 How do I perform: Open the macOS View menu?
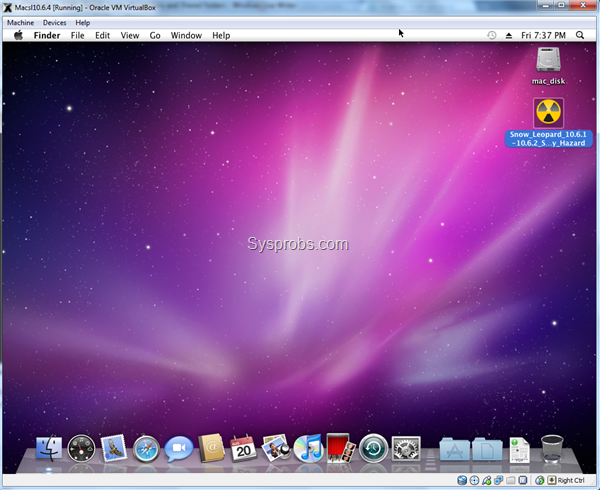coord(130,36)
